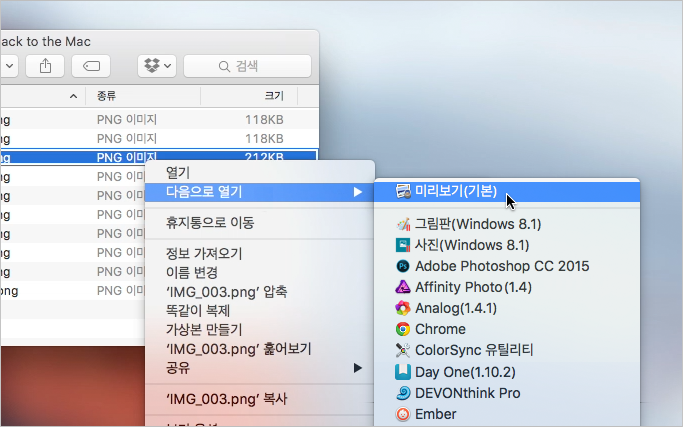Open with Analog(1.4.1) icon
Image resolution: width=683 pixels, height=427 pixels.
click(403, 308)
